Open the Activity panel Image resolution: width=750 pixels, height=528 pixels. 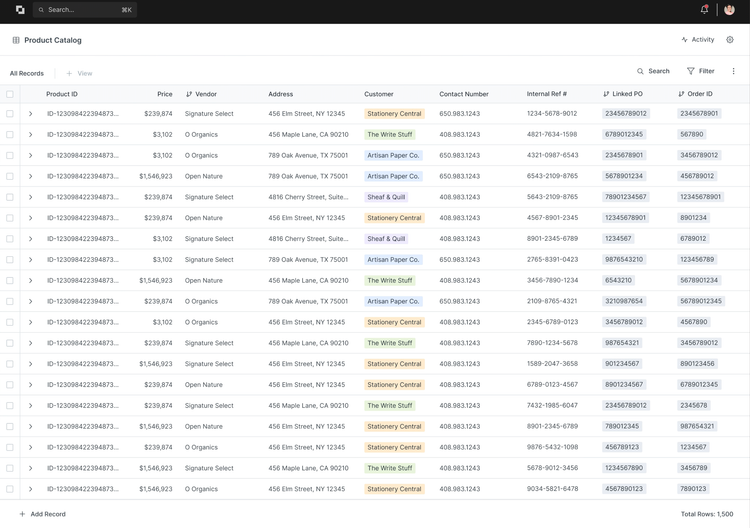pyautogui.click(x=697, y=40)
